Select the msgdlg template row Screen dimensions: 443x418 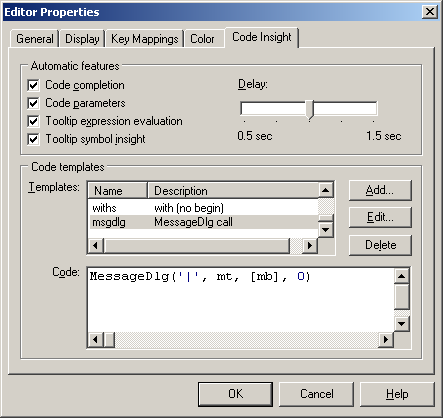click(x=203, y=222)
